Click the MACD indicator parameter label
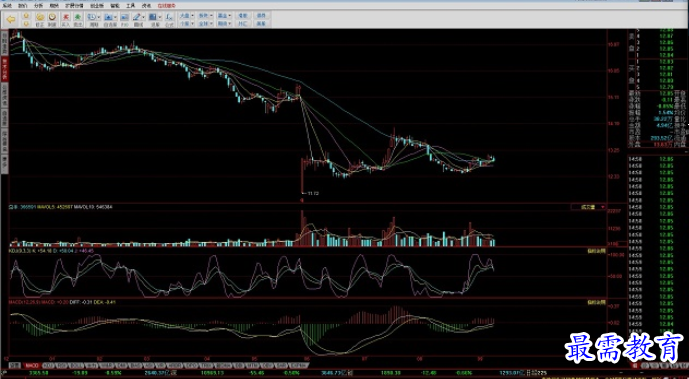This screenshot has width=689, height=379. (x=26, y=302)
